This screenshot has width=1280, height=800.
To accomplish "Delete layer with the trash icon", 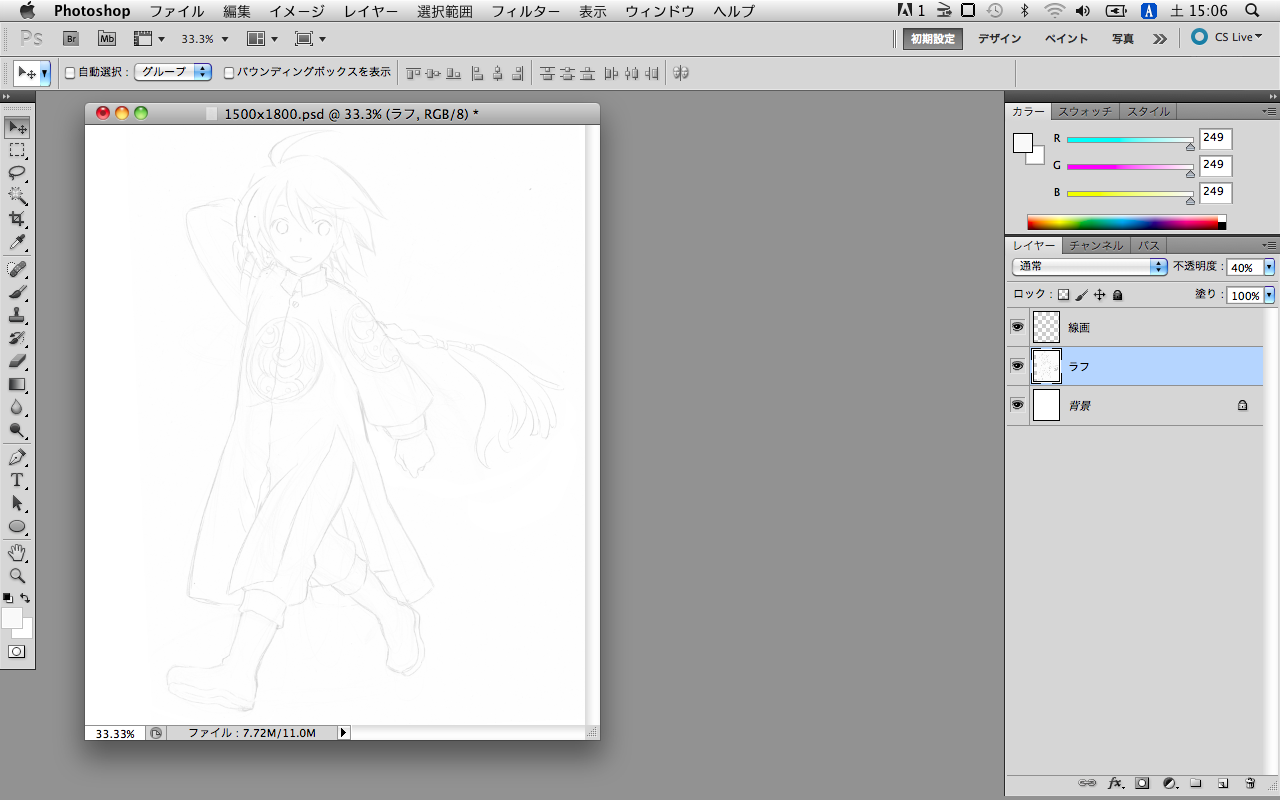I will (x=1250, y=783).
